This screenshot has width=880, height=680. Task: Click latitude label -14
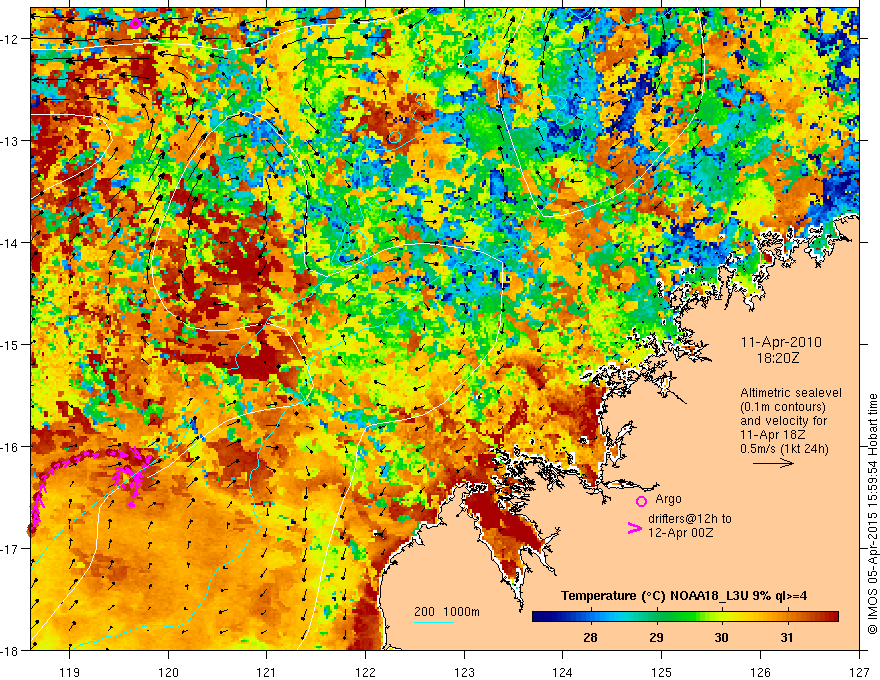10,243
